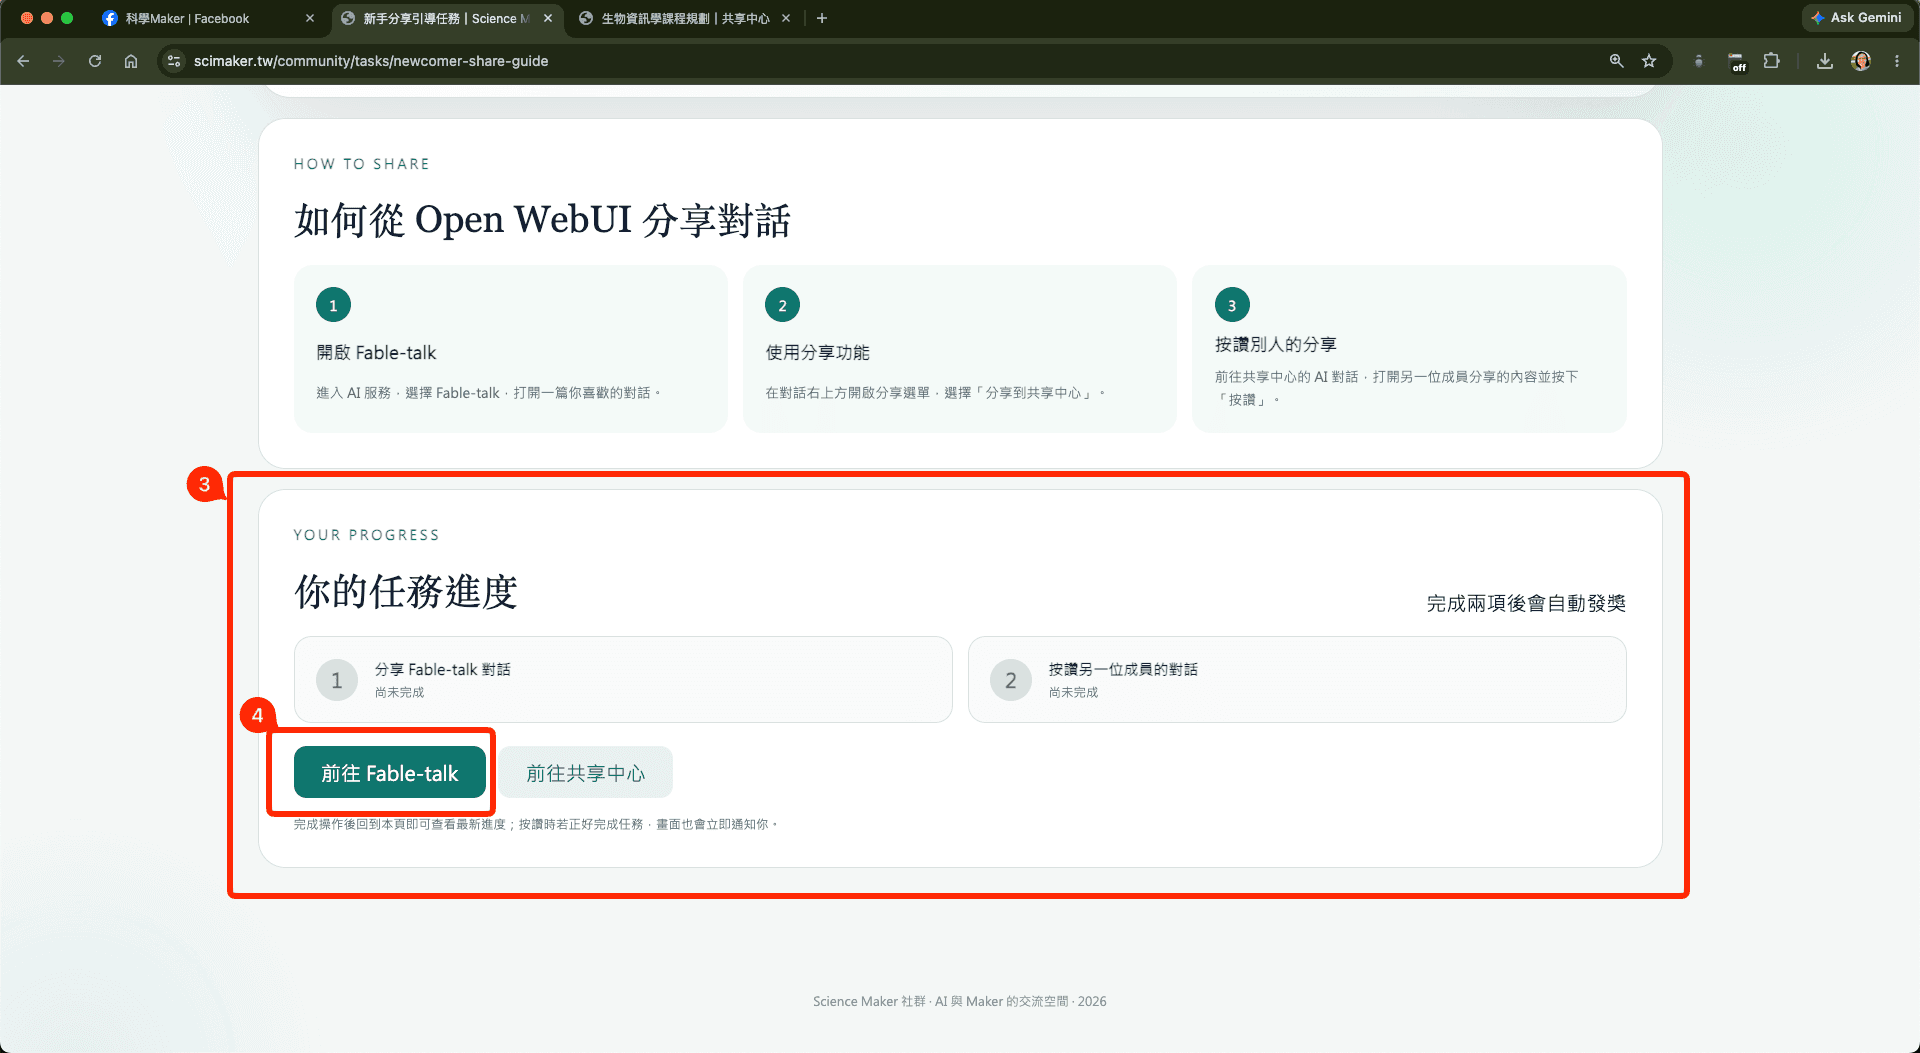Screen dimensions: 1920x1053
Task: Click the 你的任務進度 heading
Action: [406, 592]
